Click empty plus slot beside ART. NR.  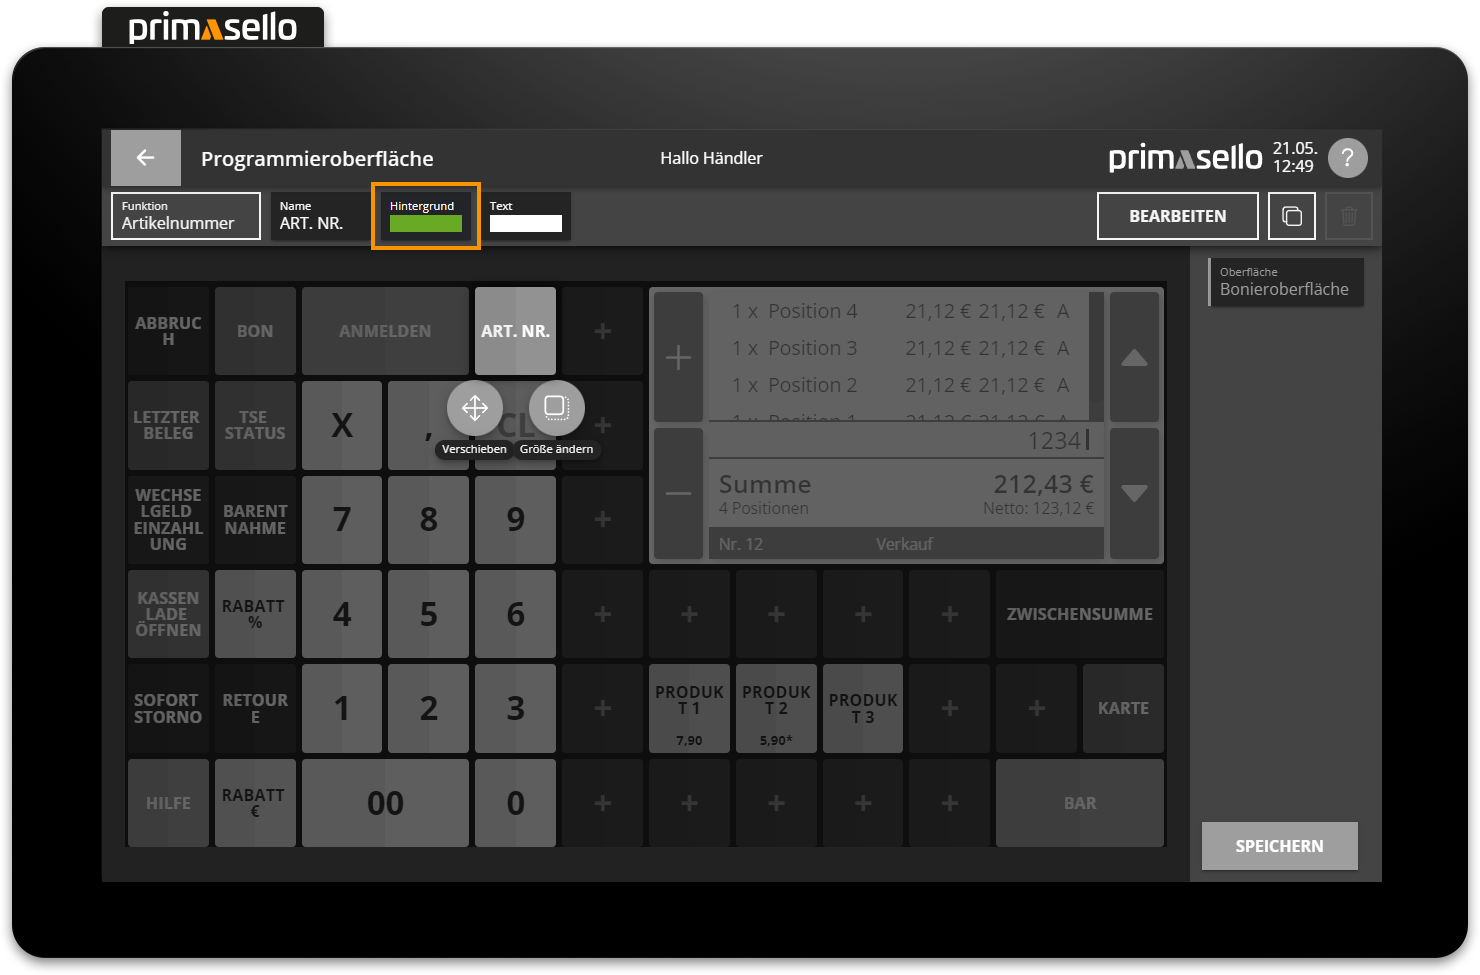[602, 331]
